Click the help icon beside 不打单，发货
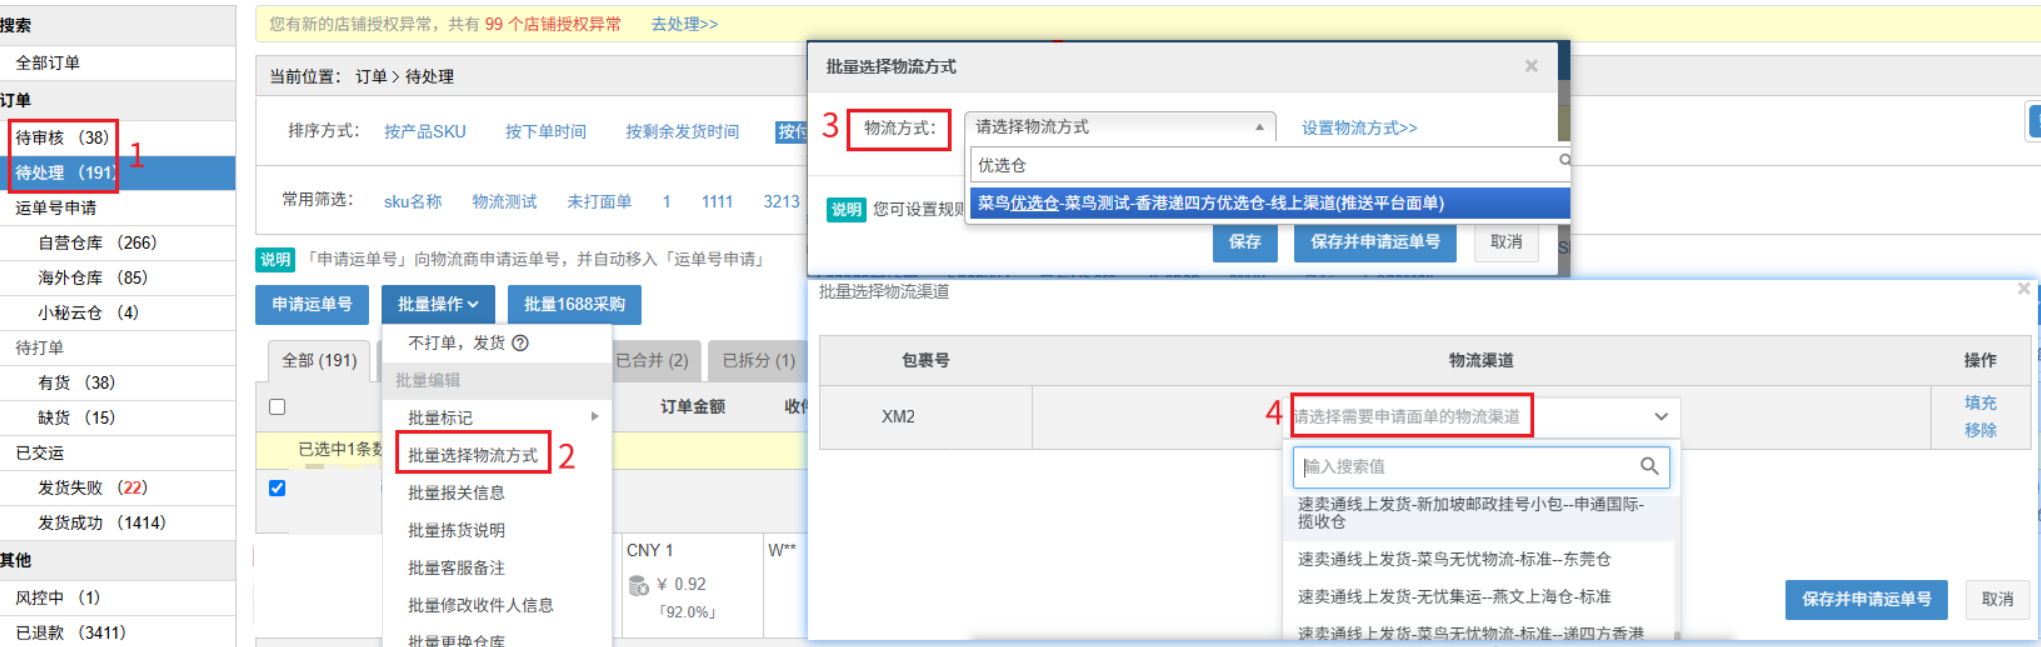This screenshot has width=2041, height=647. pyautogui.click(x=520, y=343)
